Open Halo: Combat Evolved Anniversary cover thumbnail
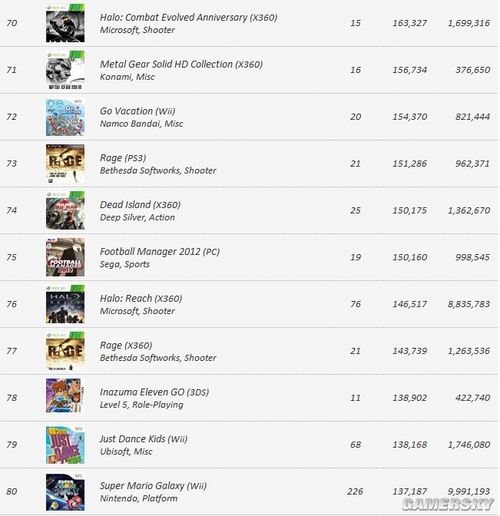This screenshot has height=516, width=500. [x=65, y=23]
